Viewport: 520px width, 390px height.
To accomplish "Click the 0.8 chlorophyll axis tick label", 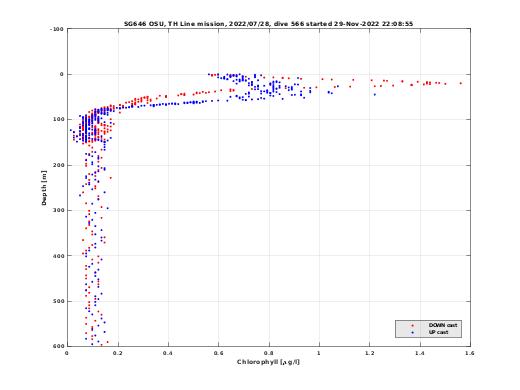I will click(x=269, y=353).
